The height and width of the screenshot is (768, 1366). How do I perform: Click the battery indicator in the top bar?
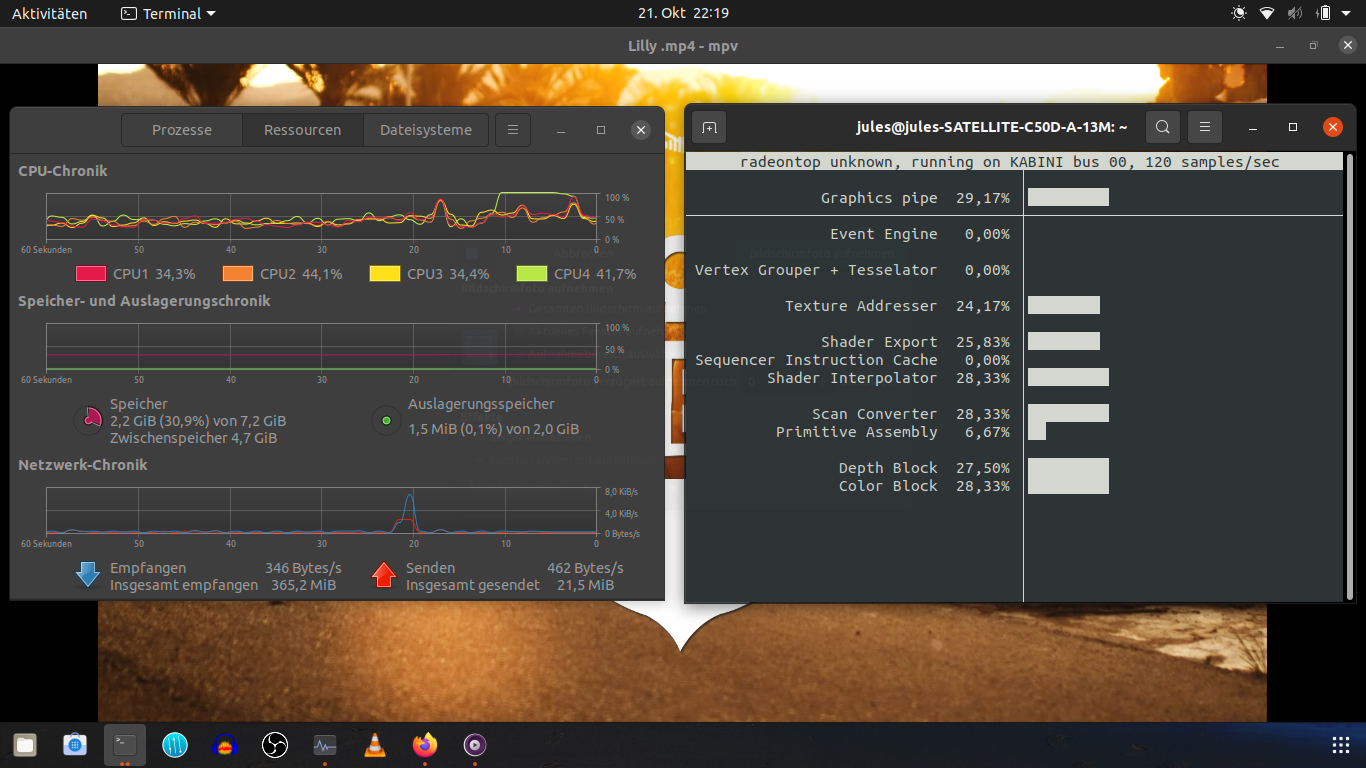pyautogui.click(x=1324, y=13)
